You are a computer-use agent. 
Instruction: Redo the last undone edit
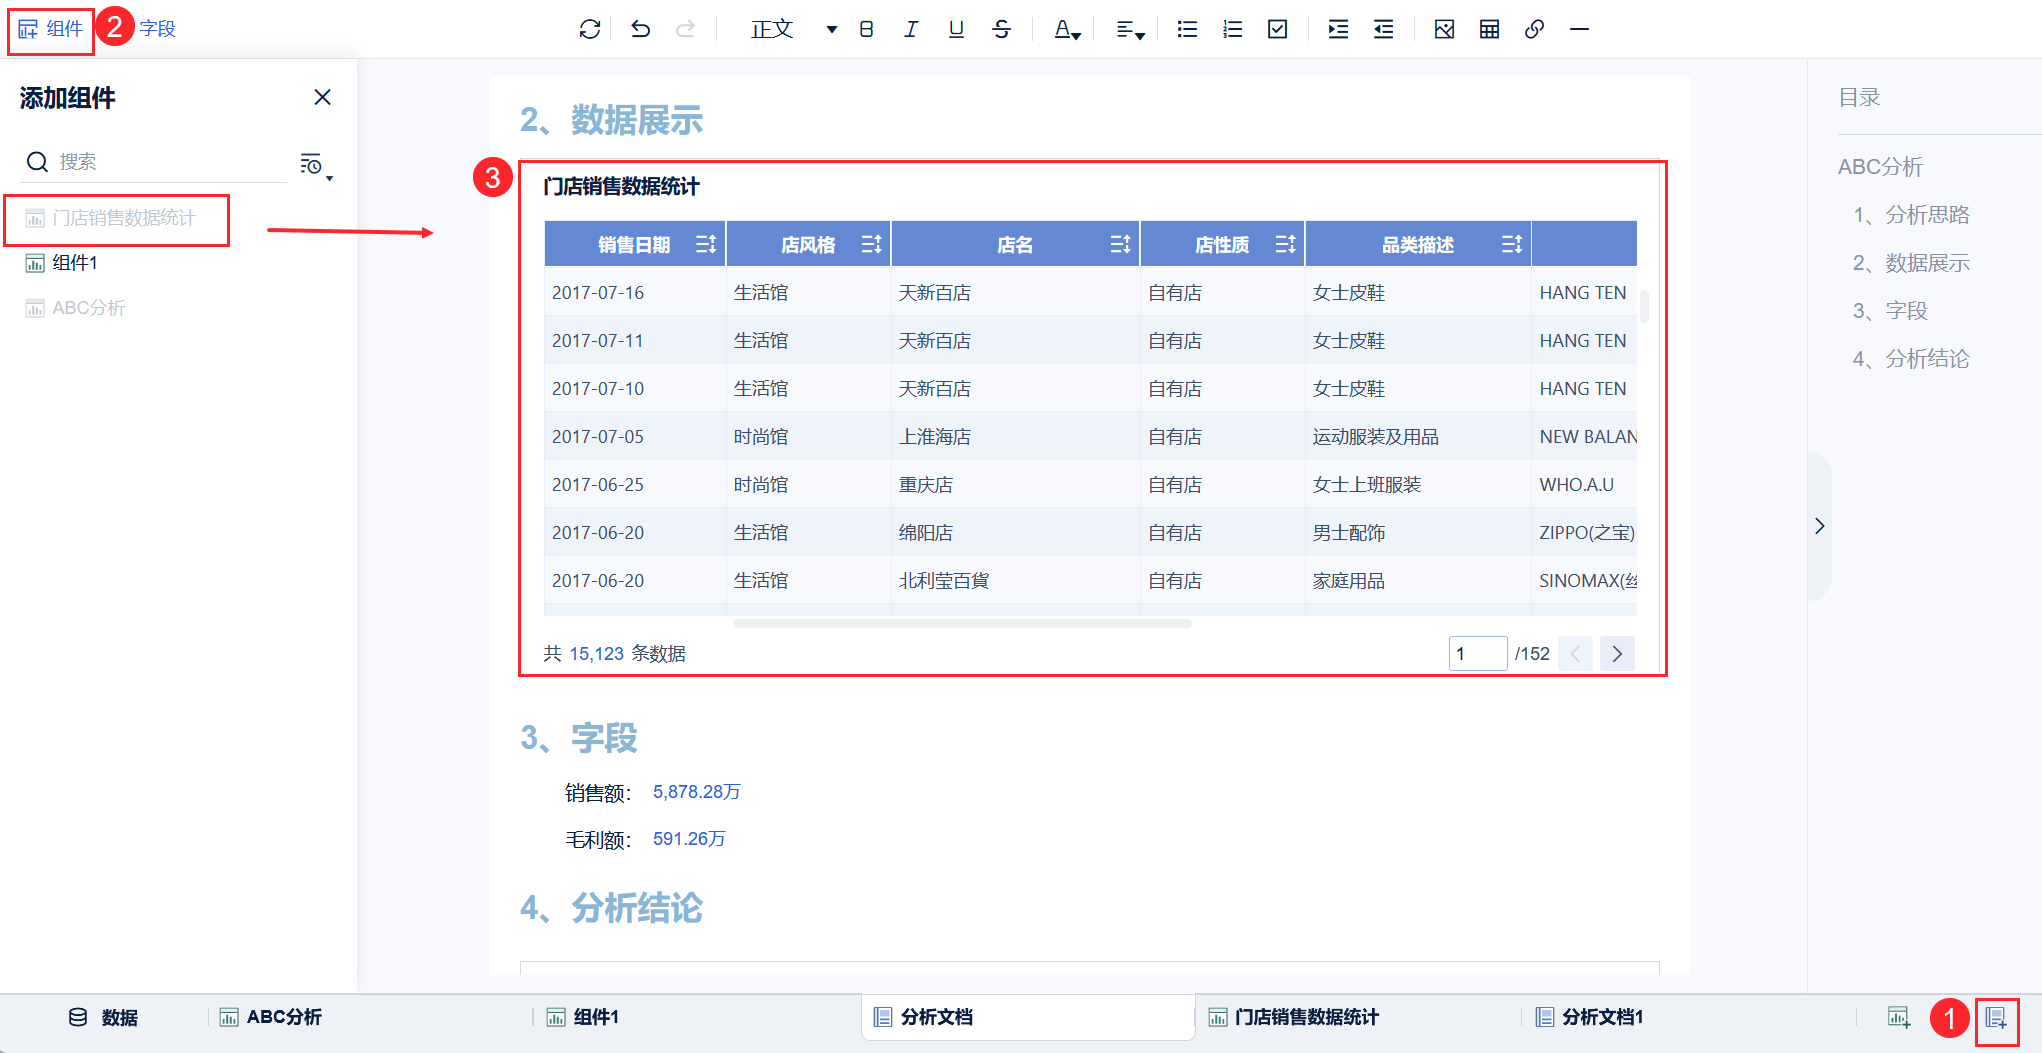(686, 29)
